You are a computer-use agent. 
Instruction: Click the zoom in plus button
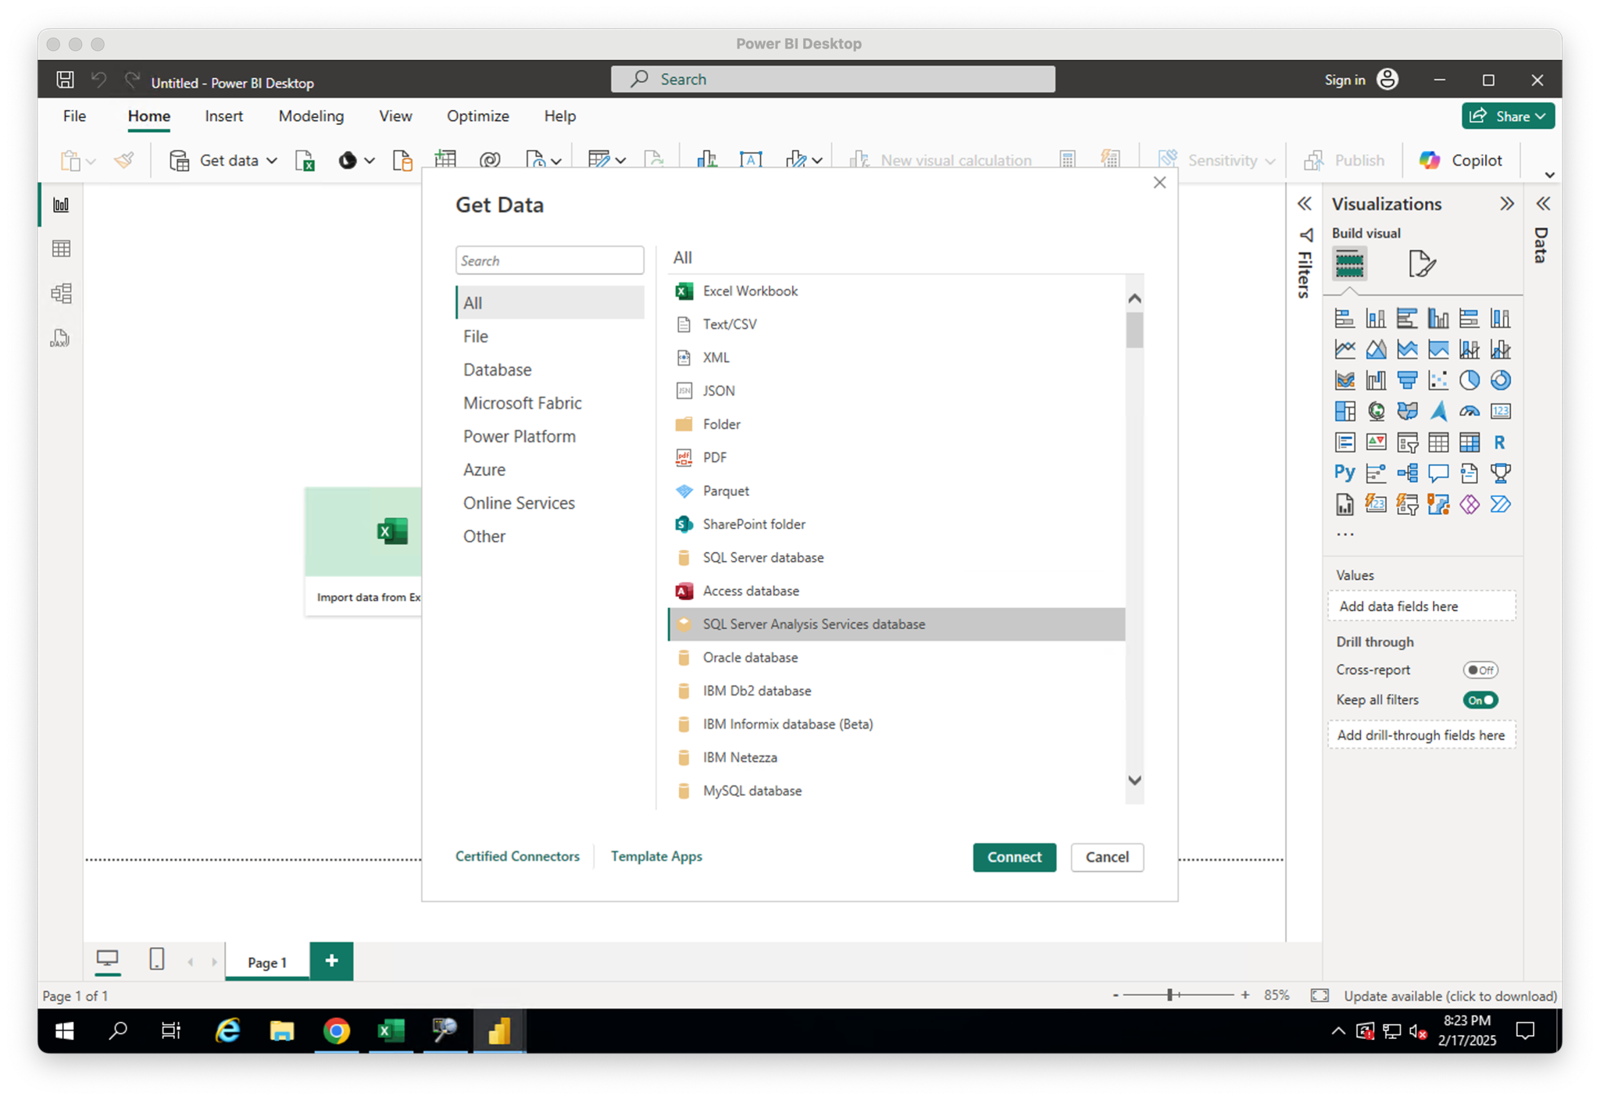pyautogui.click(x=1245, y=995)
